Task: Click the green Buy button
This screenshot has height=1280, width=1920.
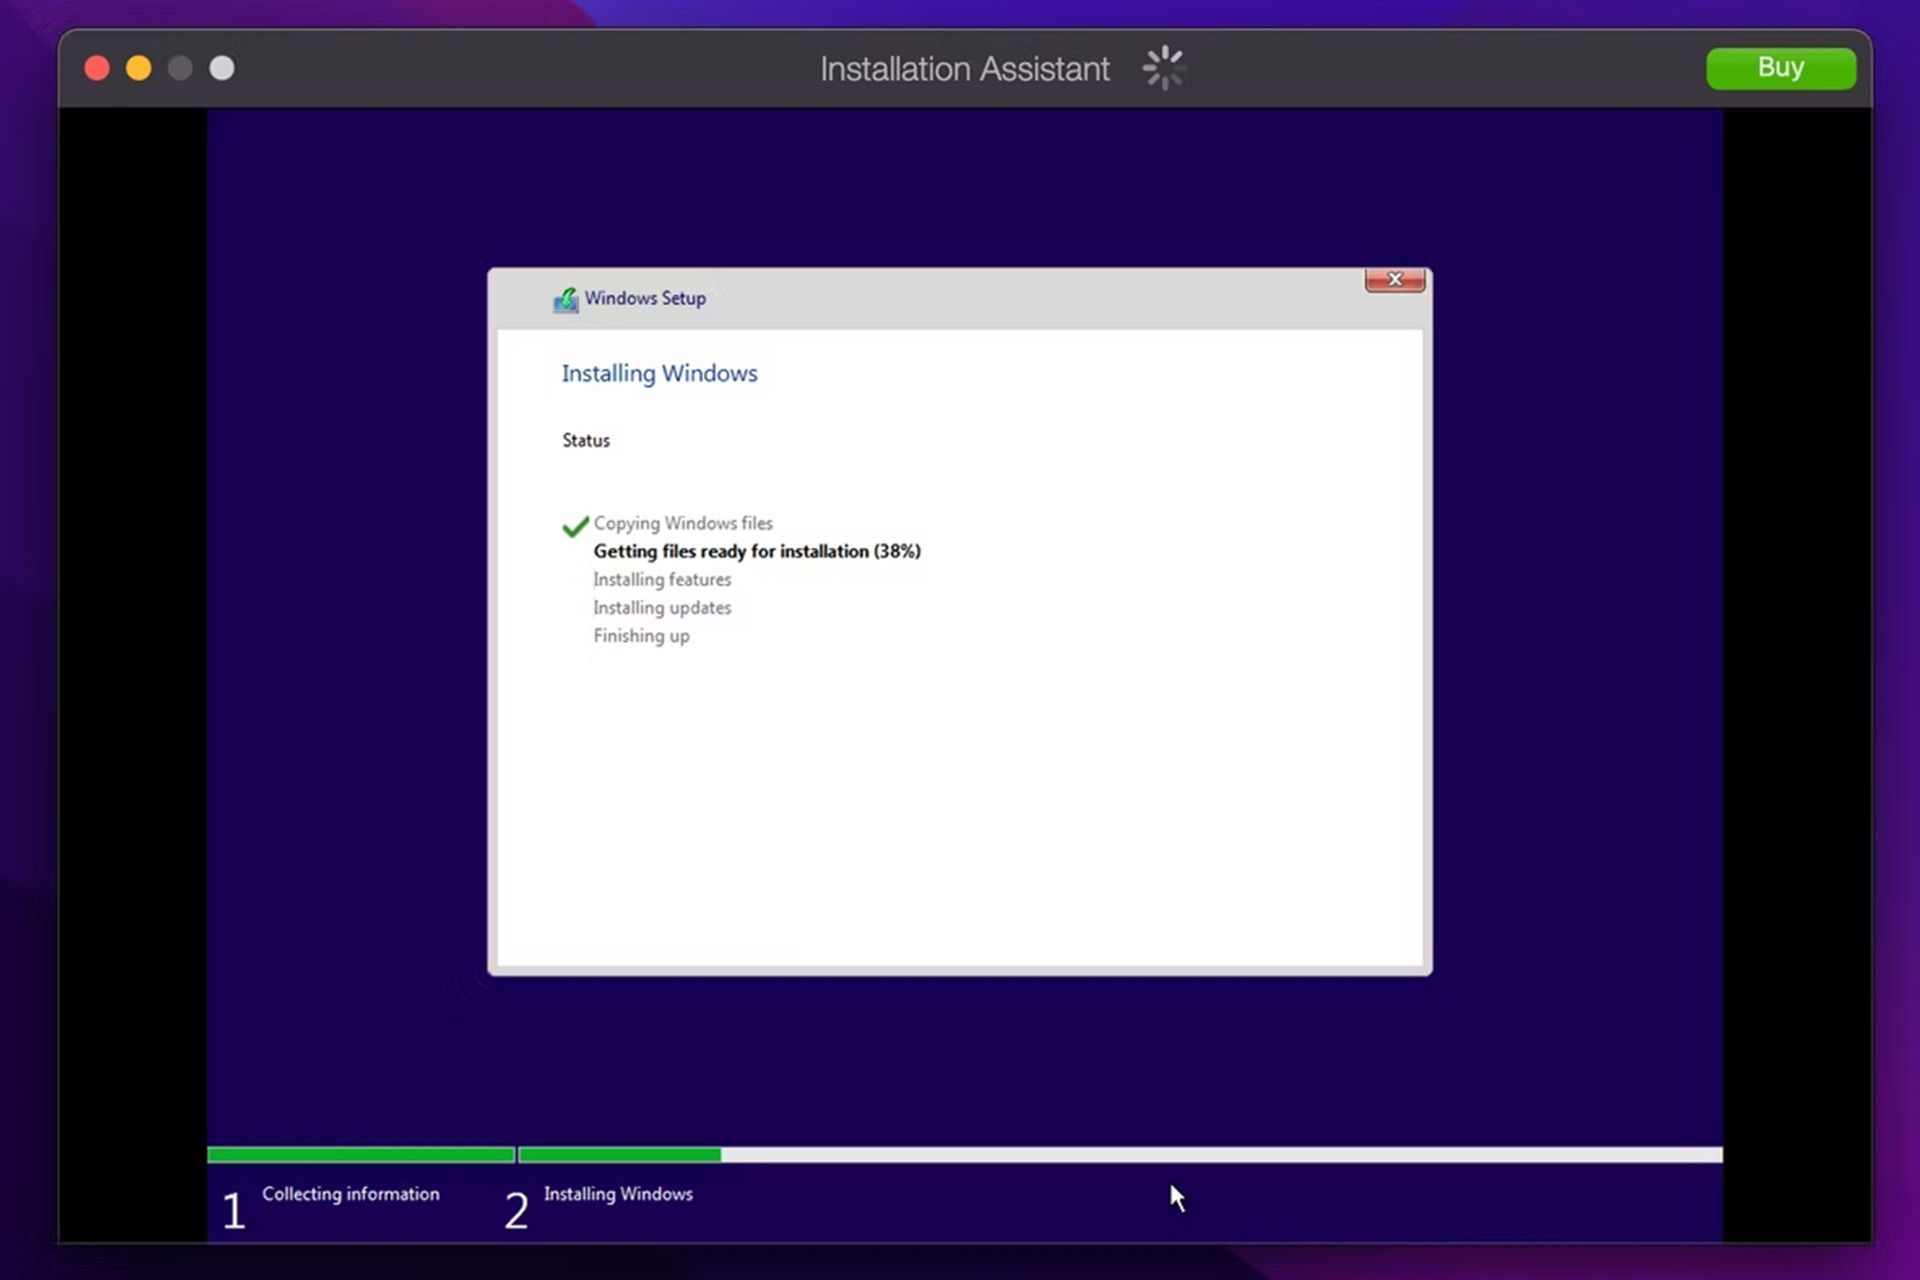Action: pyautogui.click(x=1780, y=68)
